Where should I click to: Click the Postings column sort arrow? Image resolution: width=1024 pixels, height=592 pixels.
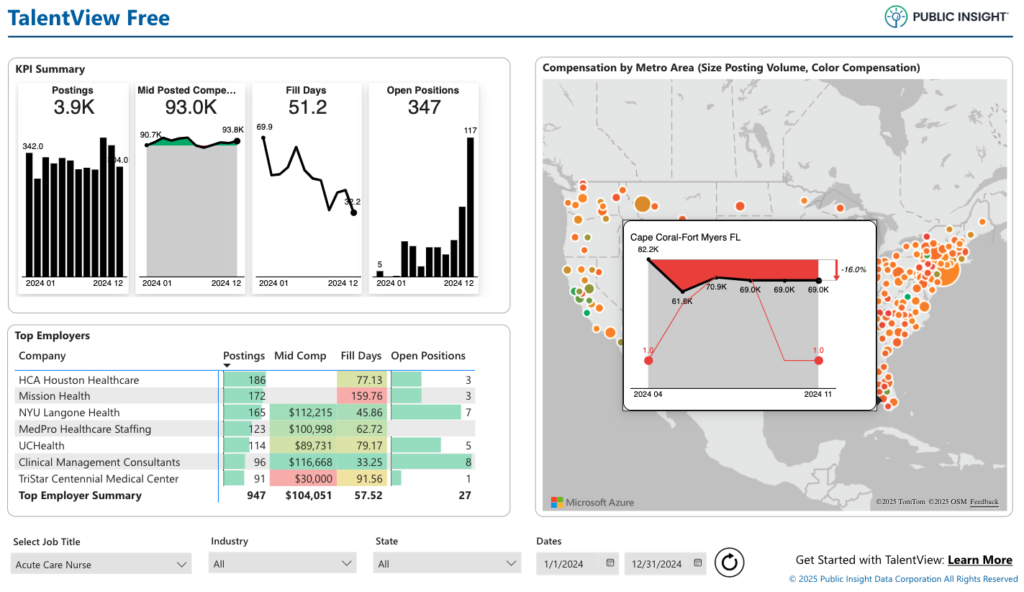tap(227, 366)
